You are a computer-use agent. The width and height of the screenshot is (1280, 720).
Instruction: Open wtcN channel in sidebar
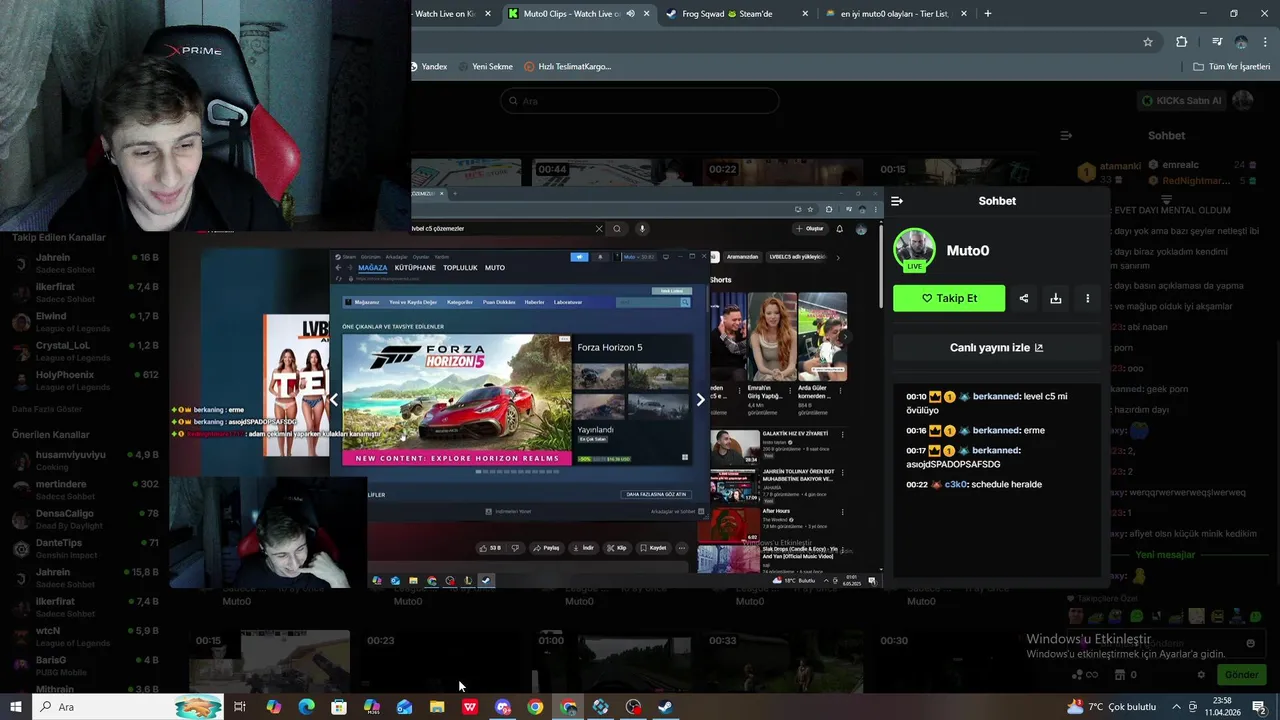pyautogui.click(x=85, y=636)
